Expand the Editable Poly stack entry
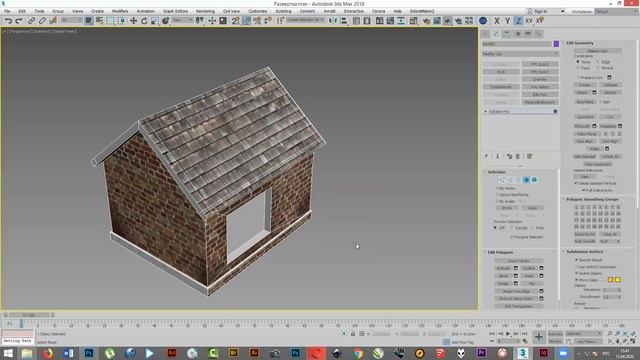 pos(486,111)
